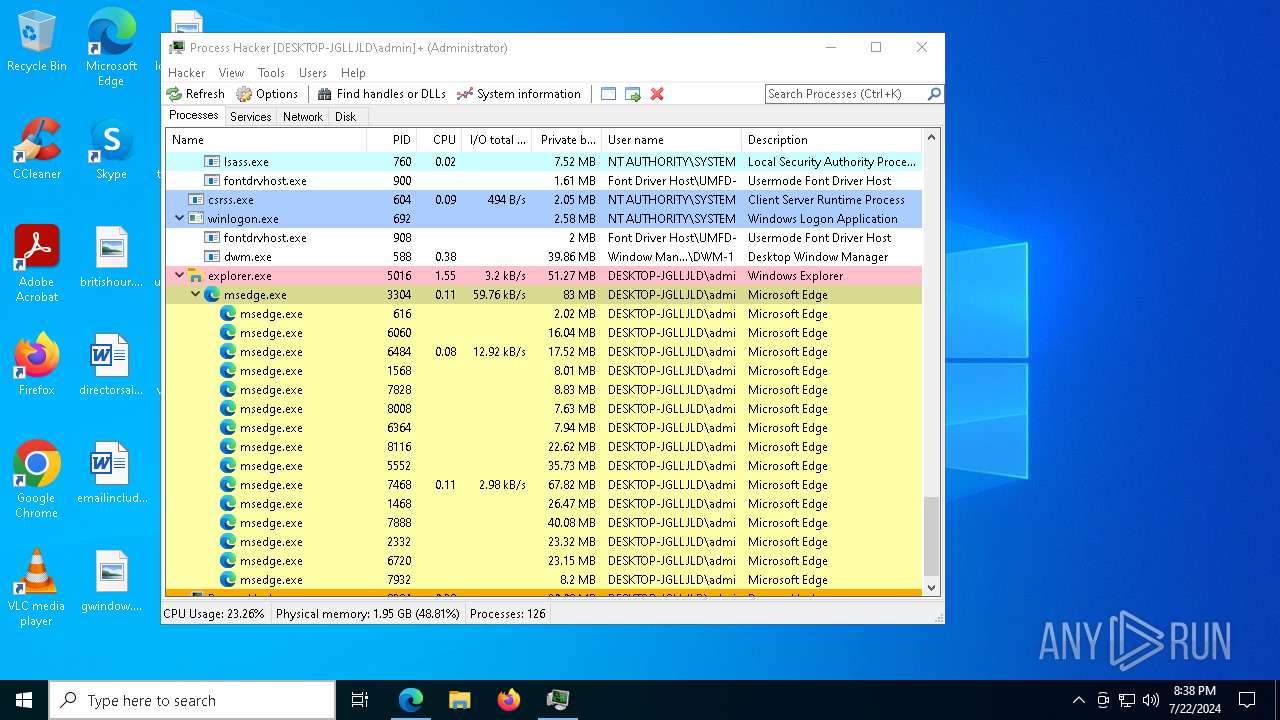1280x720 pixels.
Task: Click Process Hacker taskbar icon
Action: coord(557,700)
